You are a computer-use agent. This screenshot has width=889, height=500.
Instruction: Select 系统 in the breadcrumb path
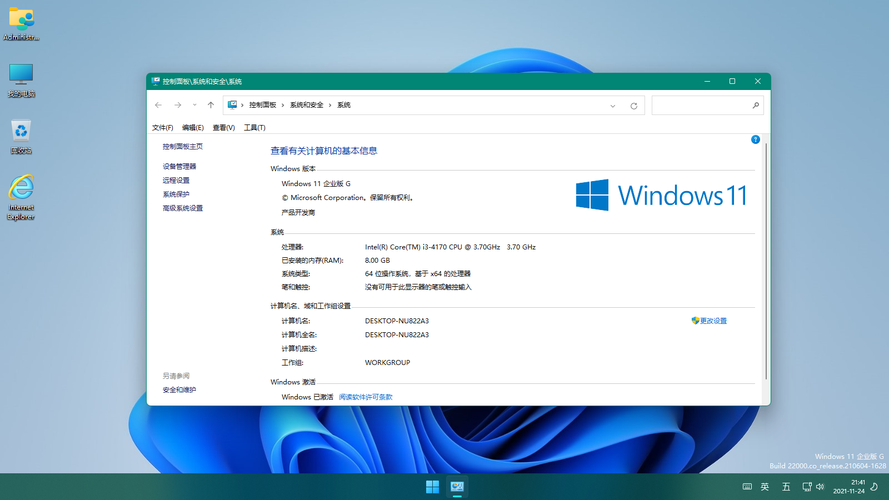coord(344,105)
